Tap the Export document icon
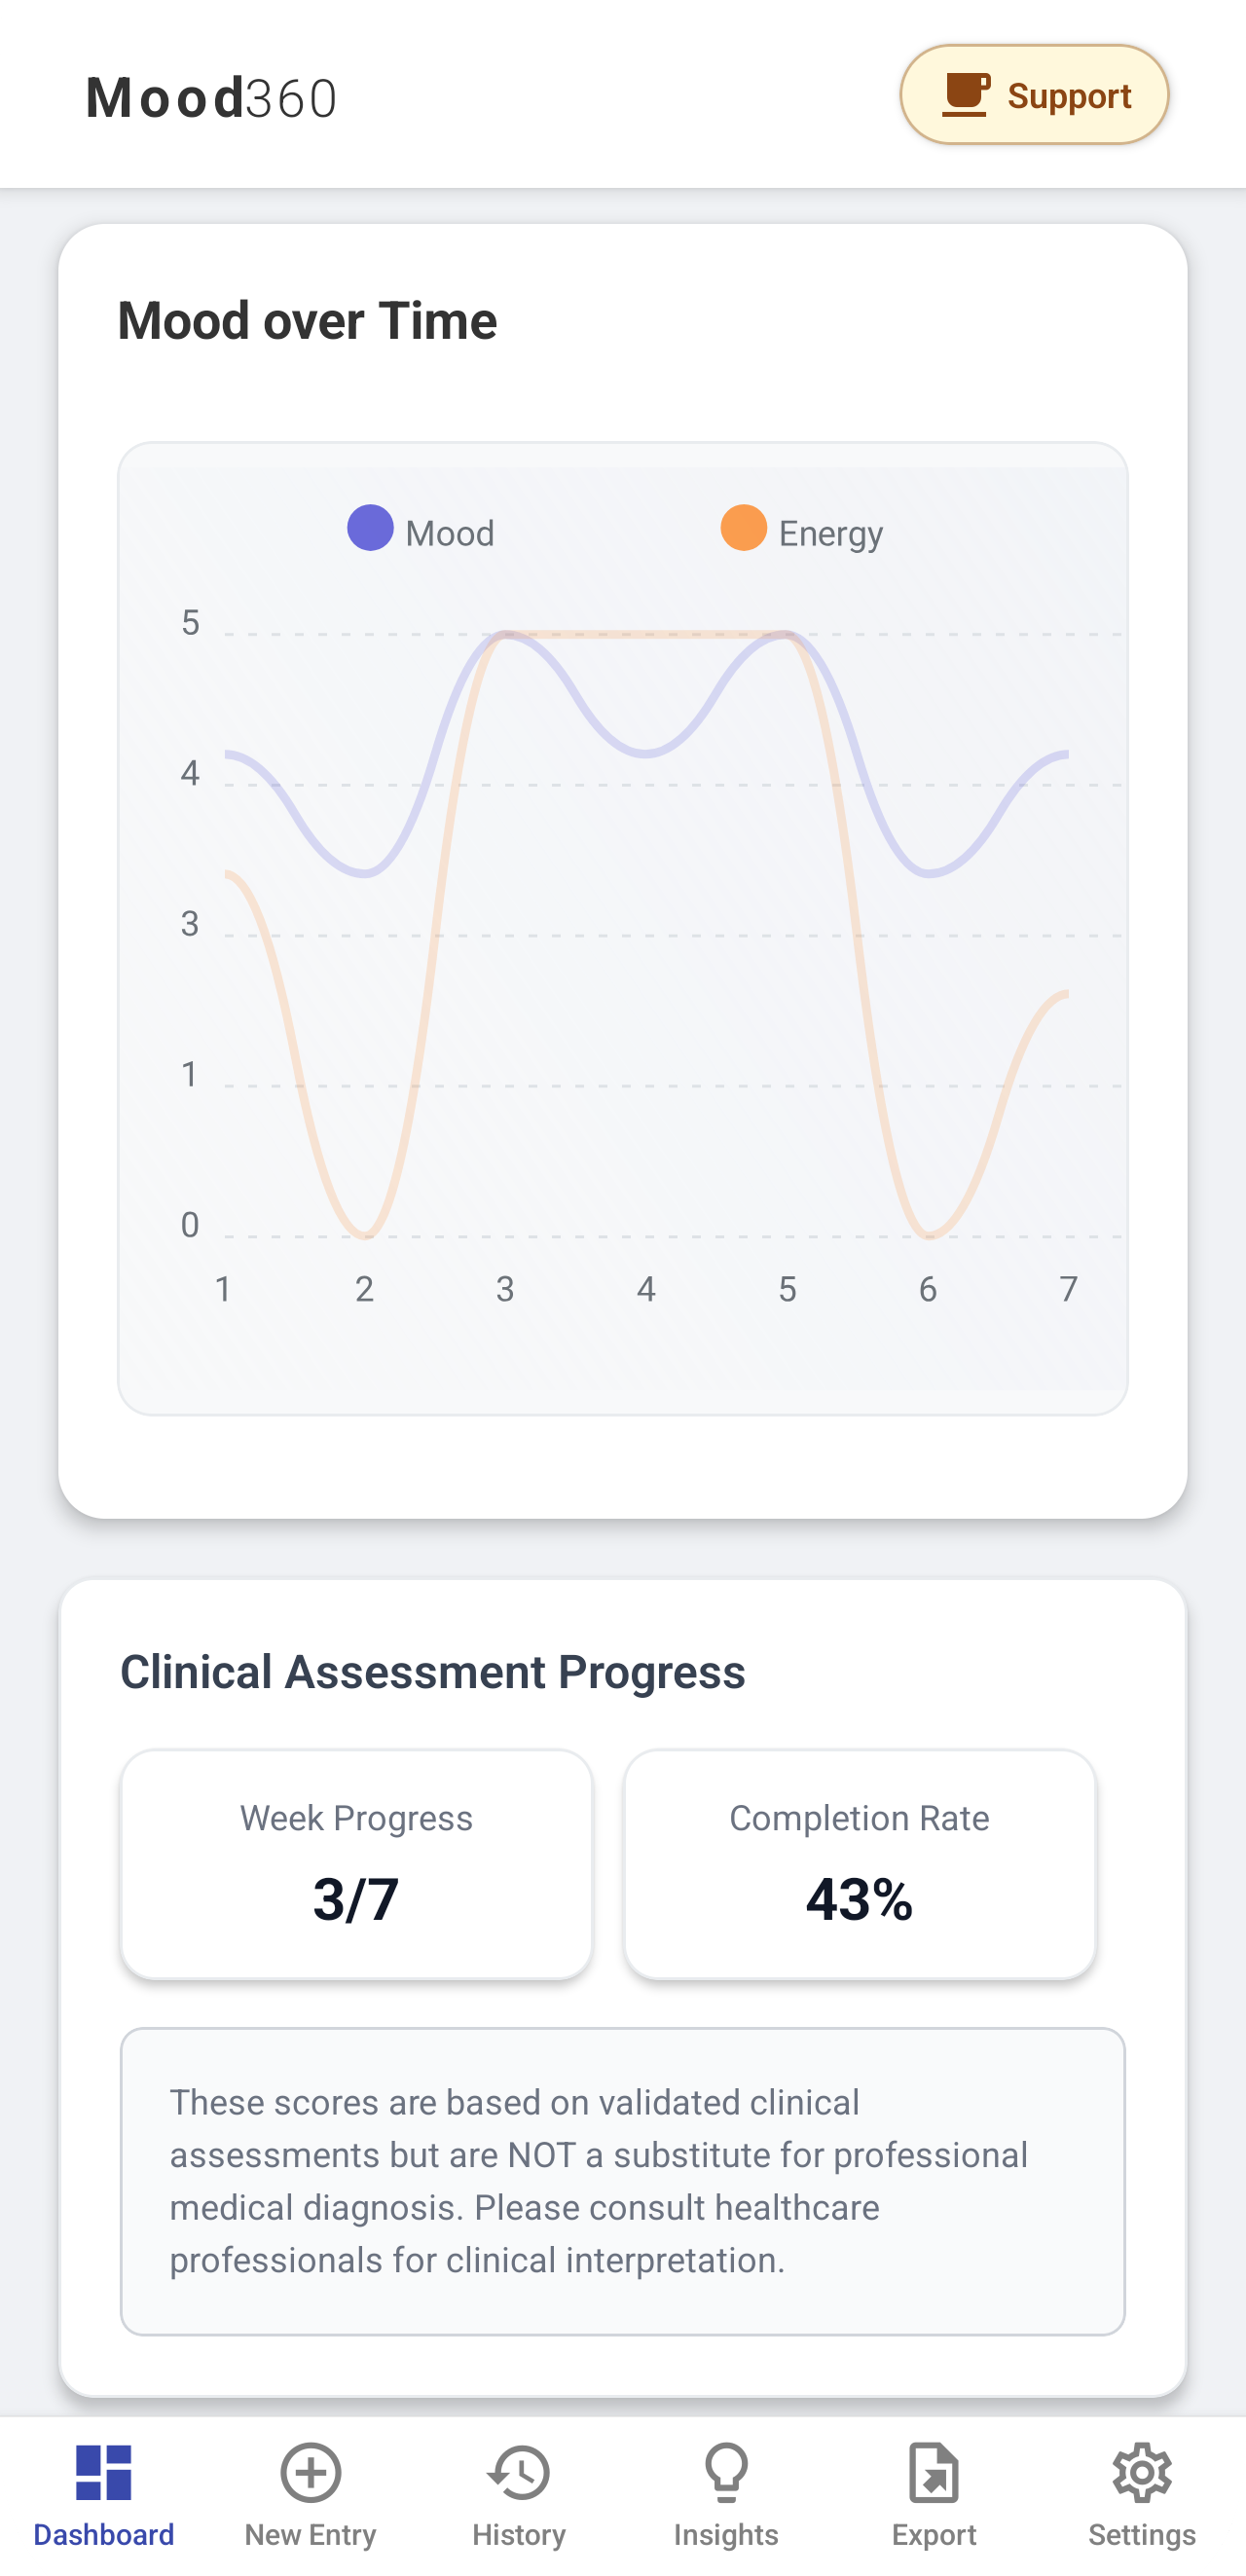This screenshot has width=1246, height=2576. click(934, 2473)
